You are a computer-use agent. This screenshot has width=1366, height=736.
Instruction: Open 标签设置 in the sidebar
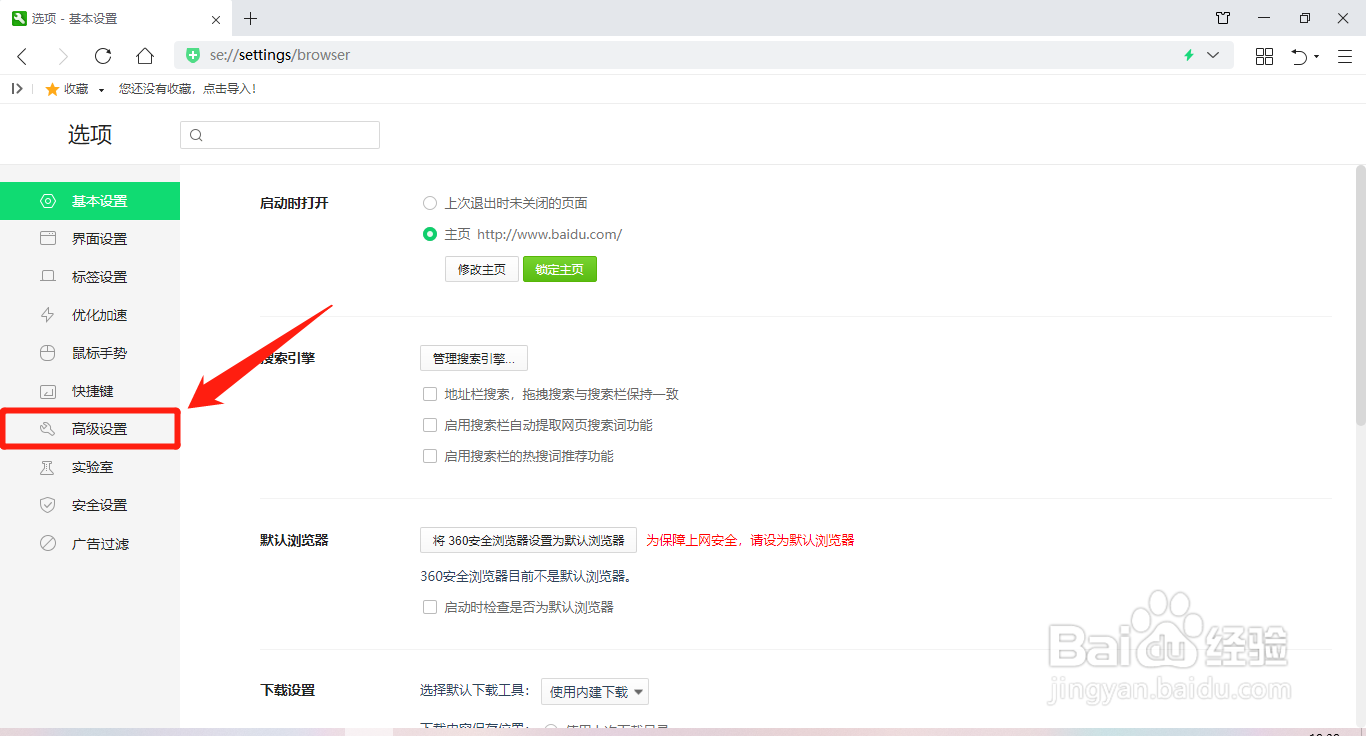point(90,277)
